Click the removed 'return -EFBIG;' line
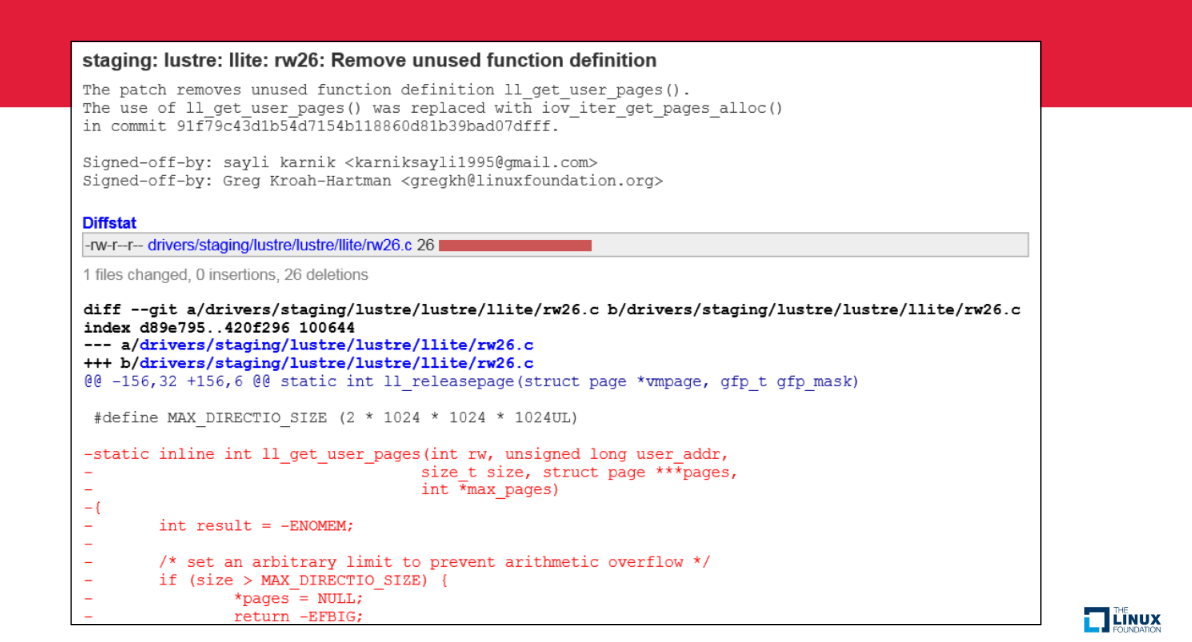This screenshot has width=1192, height=642. (x=223, y=616)
